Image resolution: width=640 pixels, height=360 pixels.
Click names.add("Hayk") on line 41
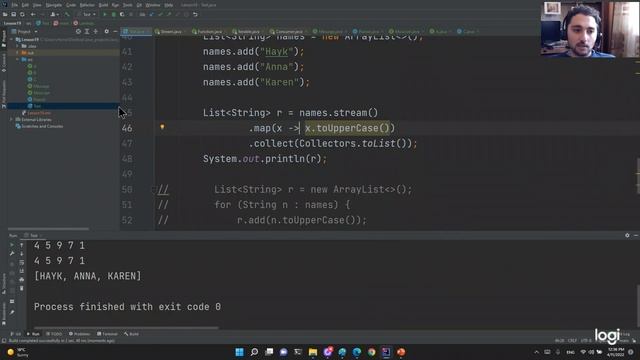[x=253, y=52]
